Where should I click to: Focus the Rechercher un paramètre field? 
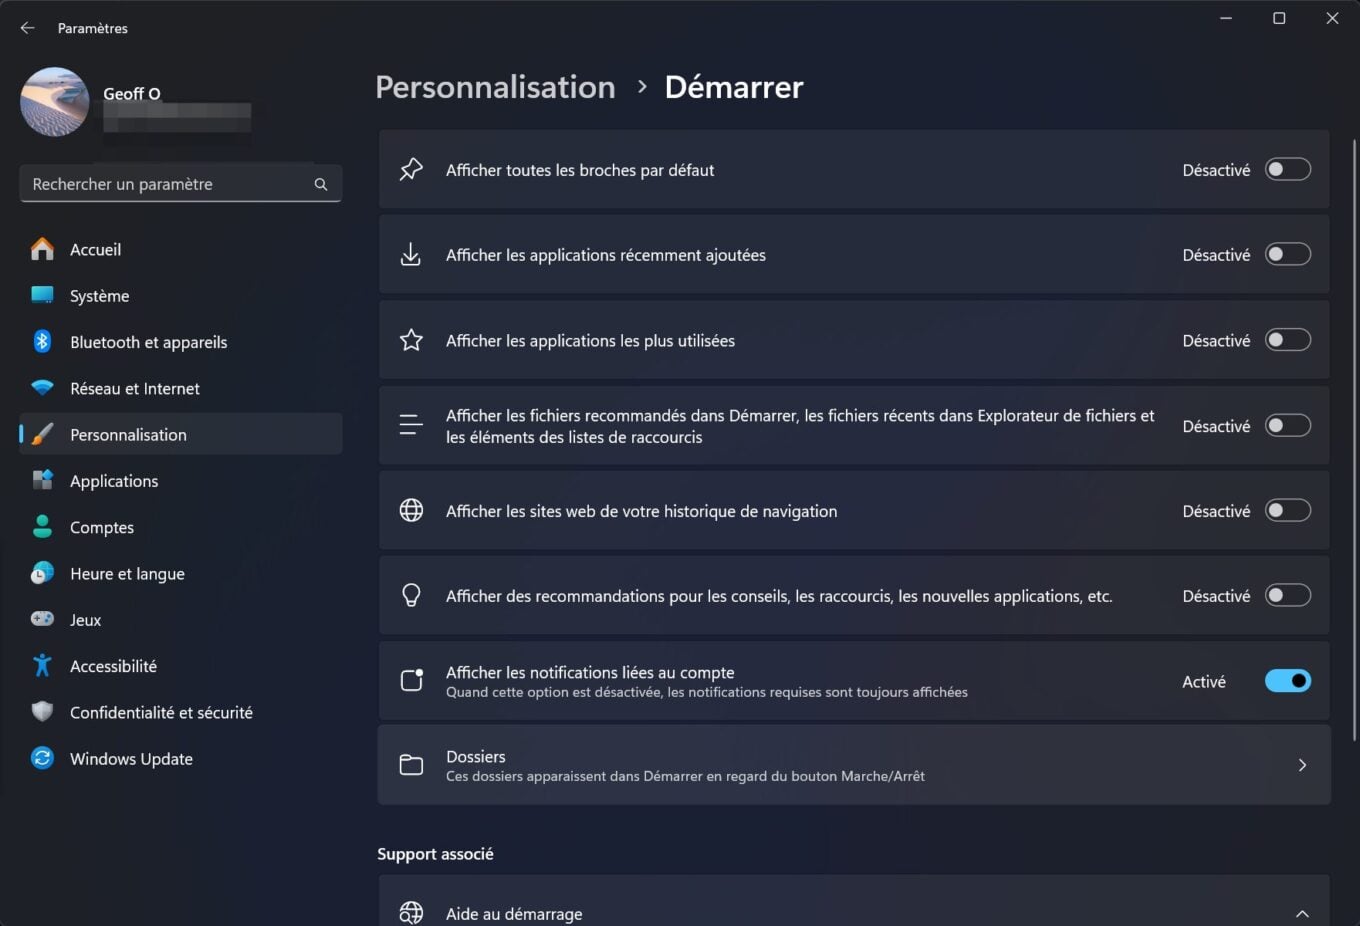click(165, 184)
